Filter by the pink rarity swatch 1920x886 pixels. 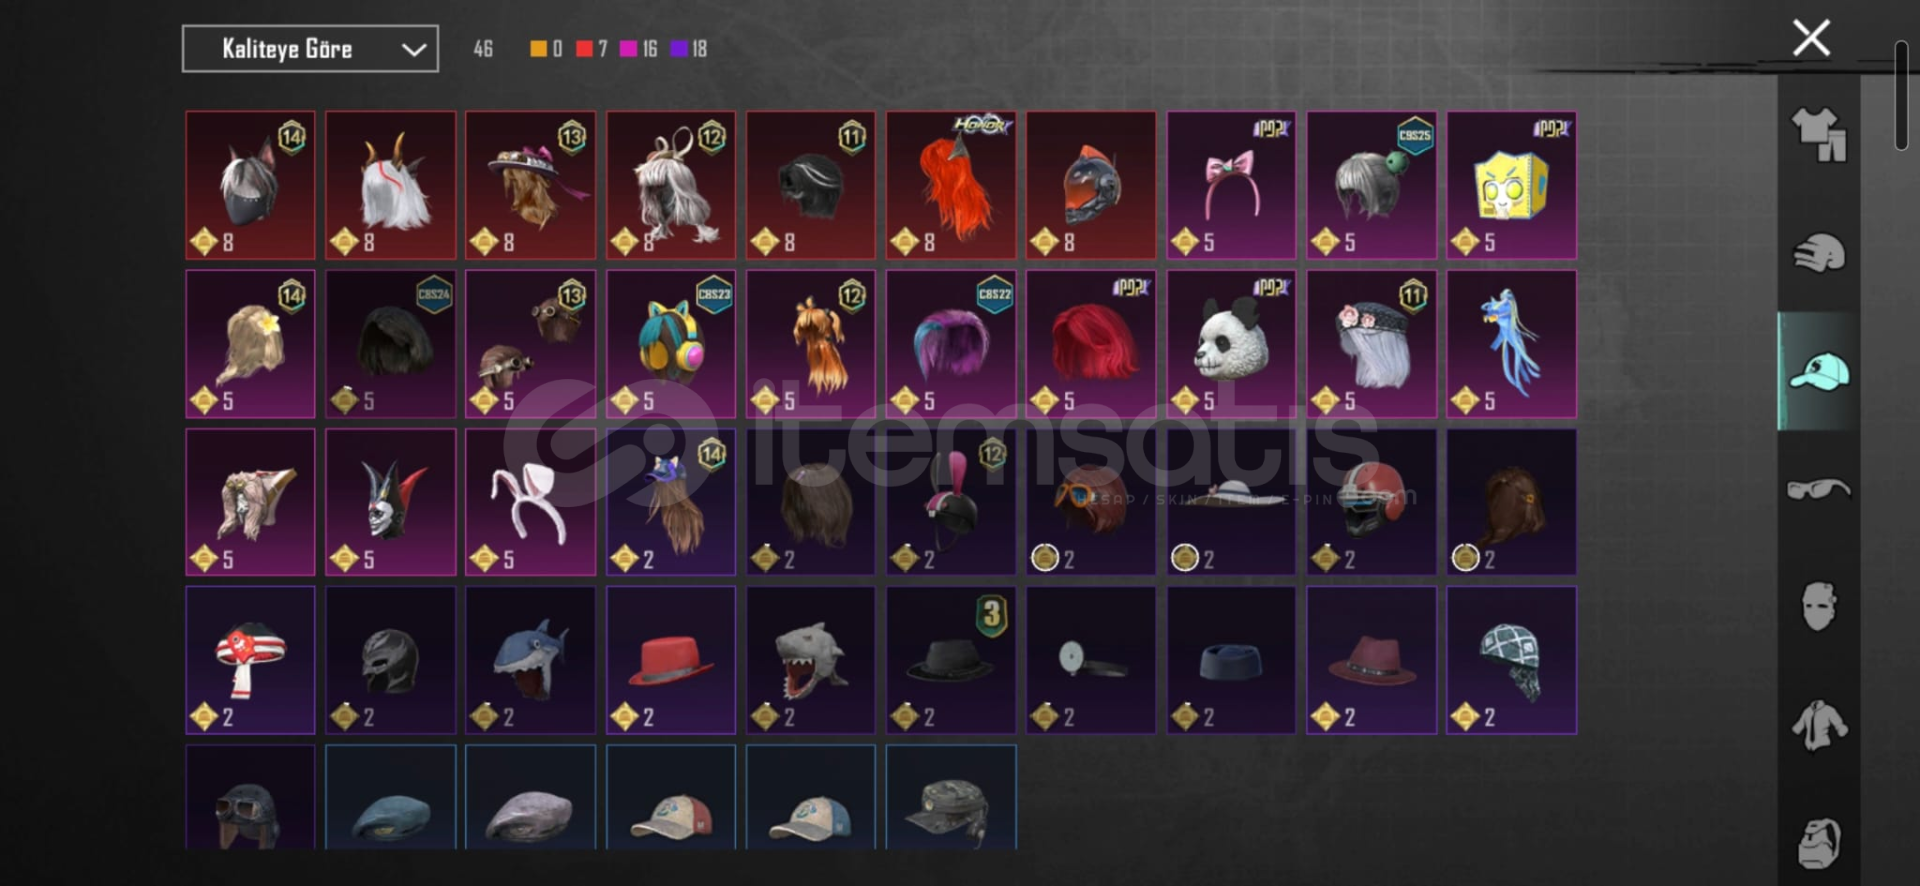[x=628, y=49]
